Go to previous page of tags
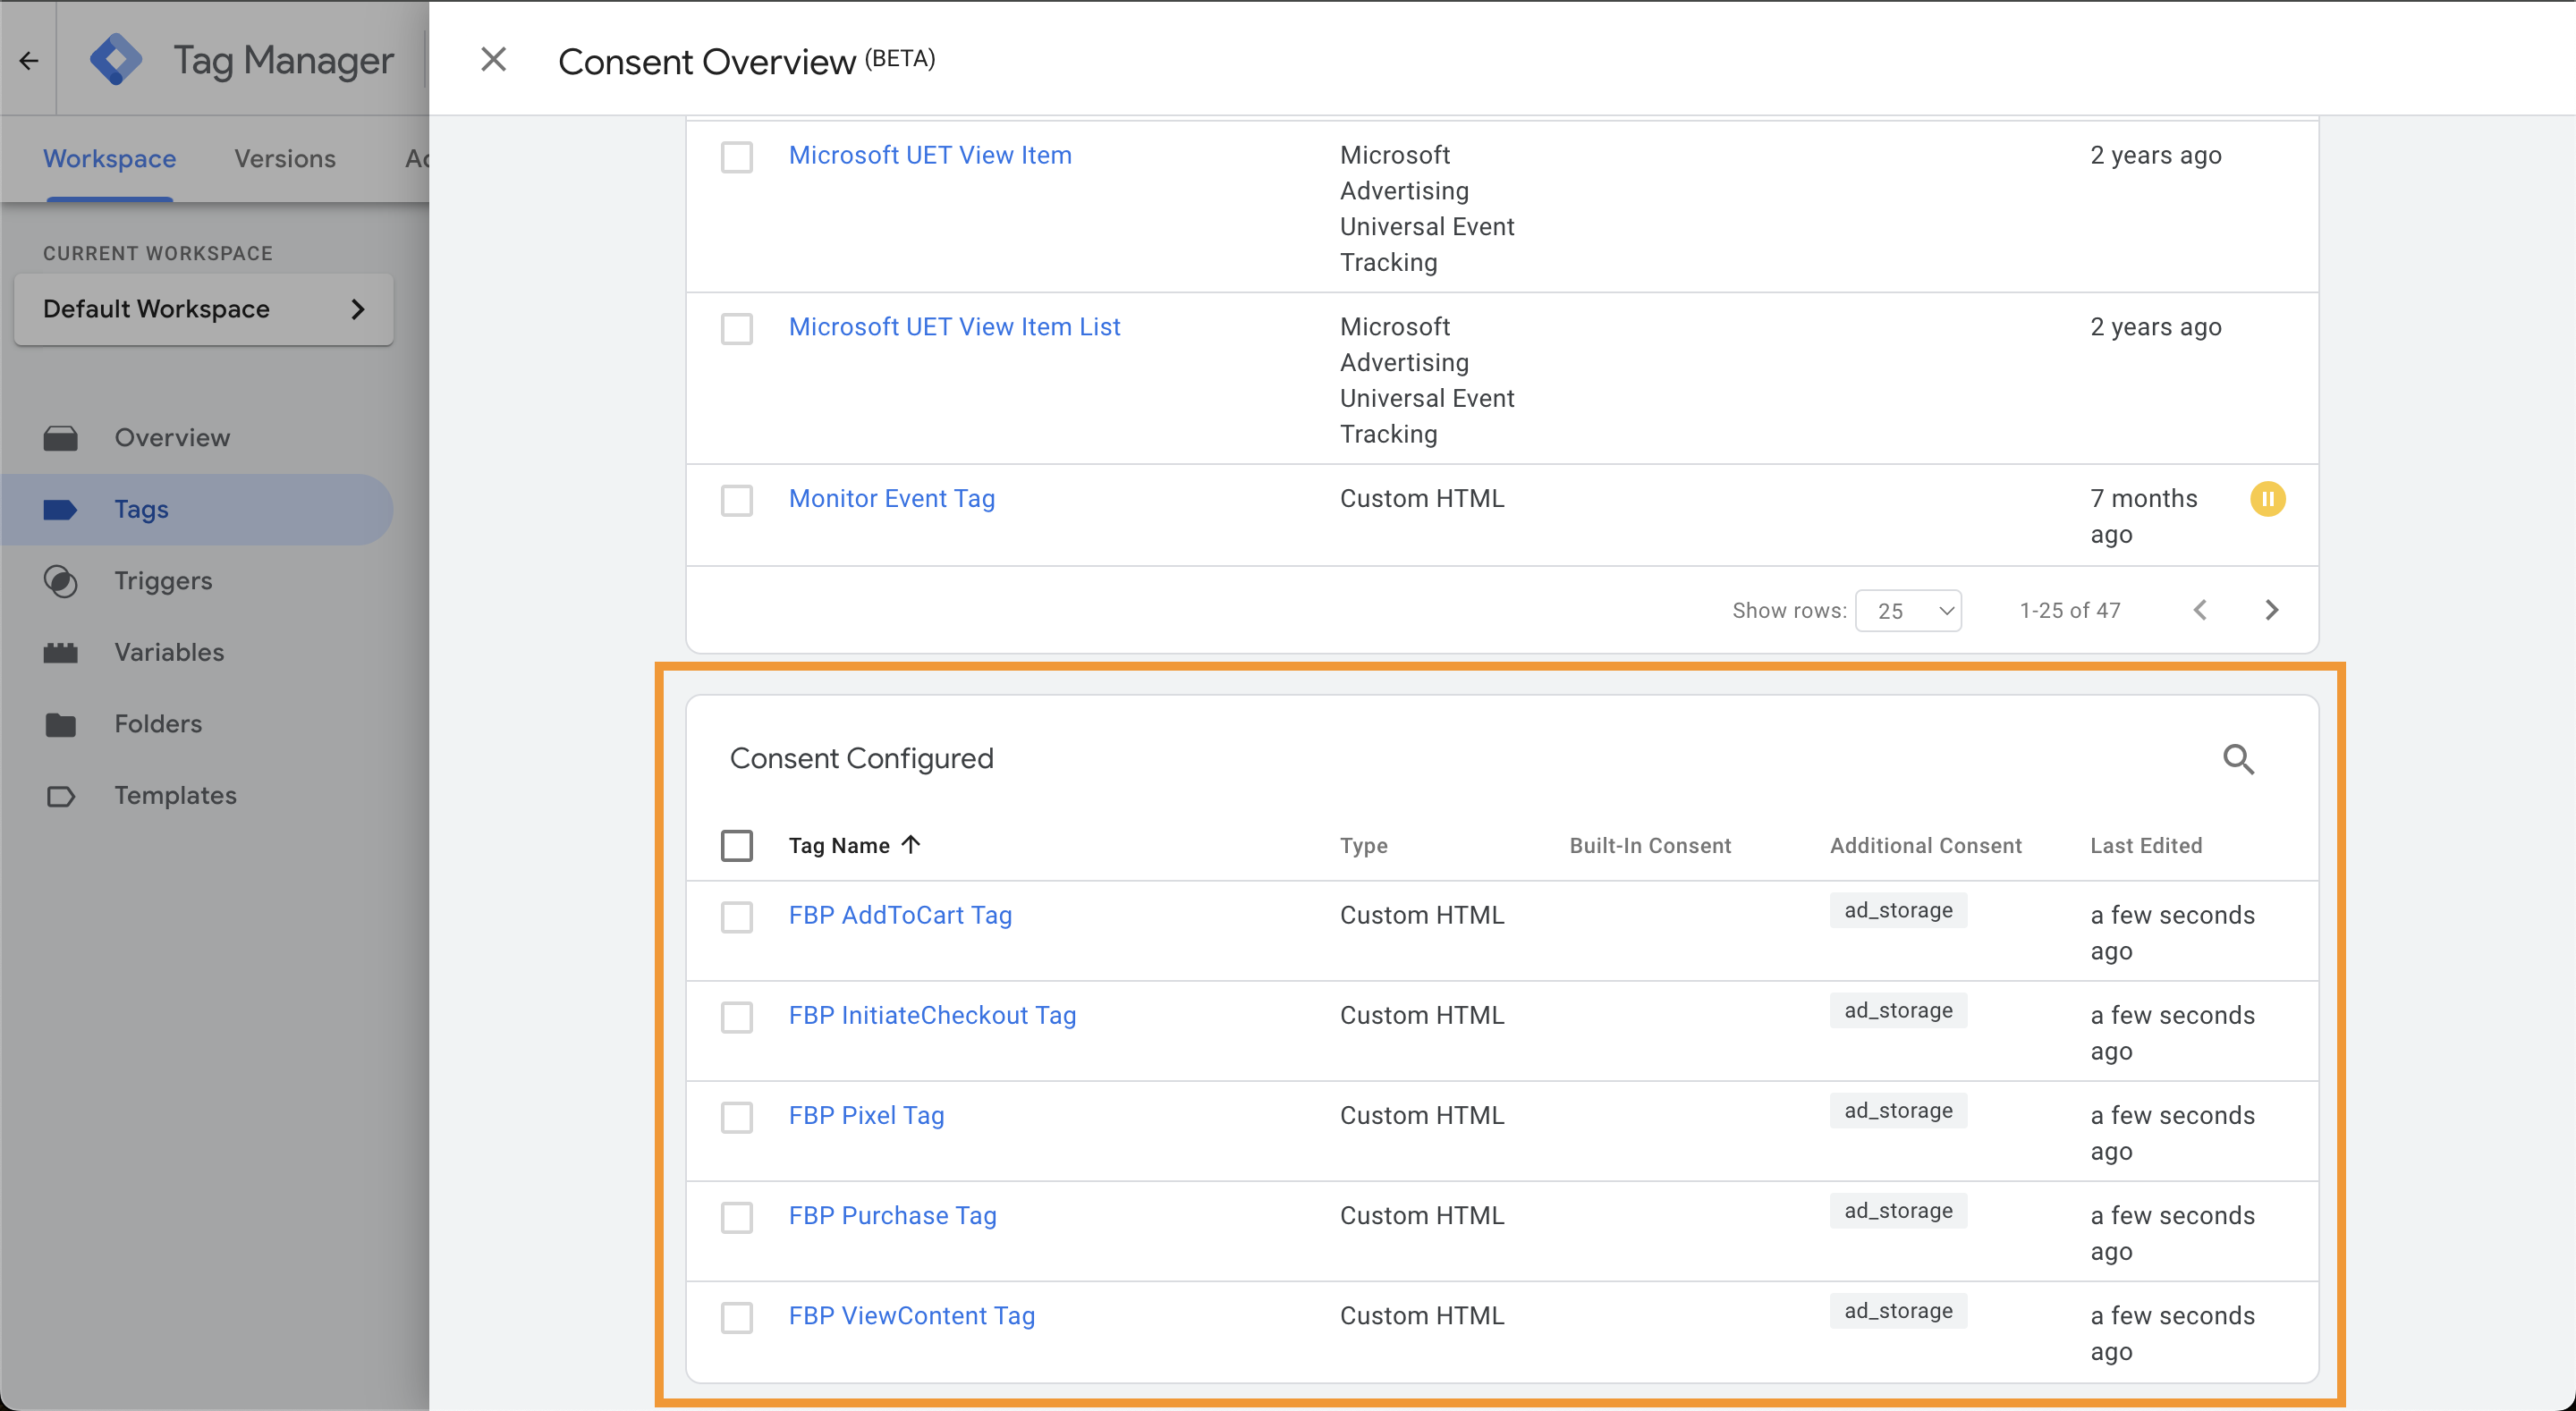Image resolution: width=2576 pixels, height=1411 pixels. pos(2200,610)
